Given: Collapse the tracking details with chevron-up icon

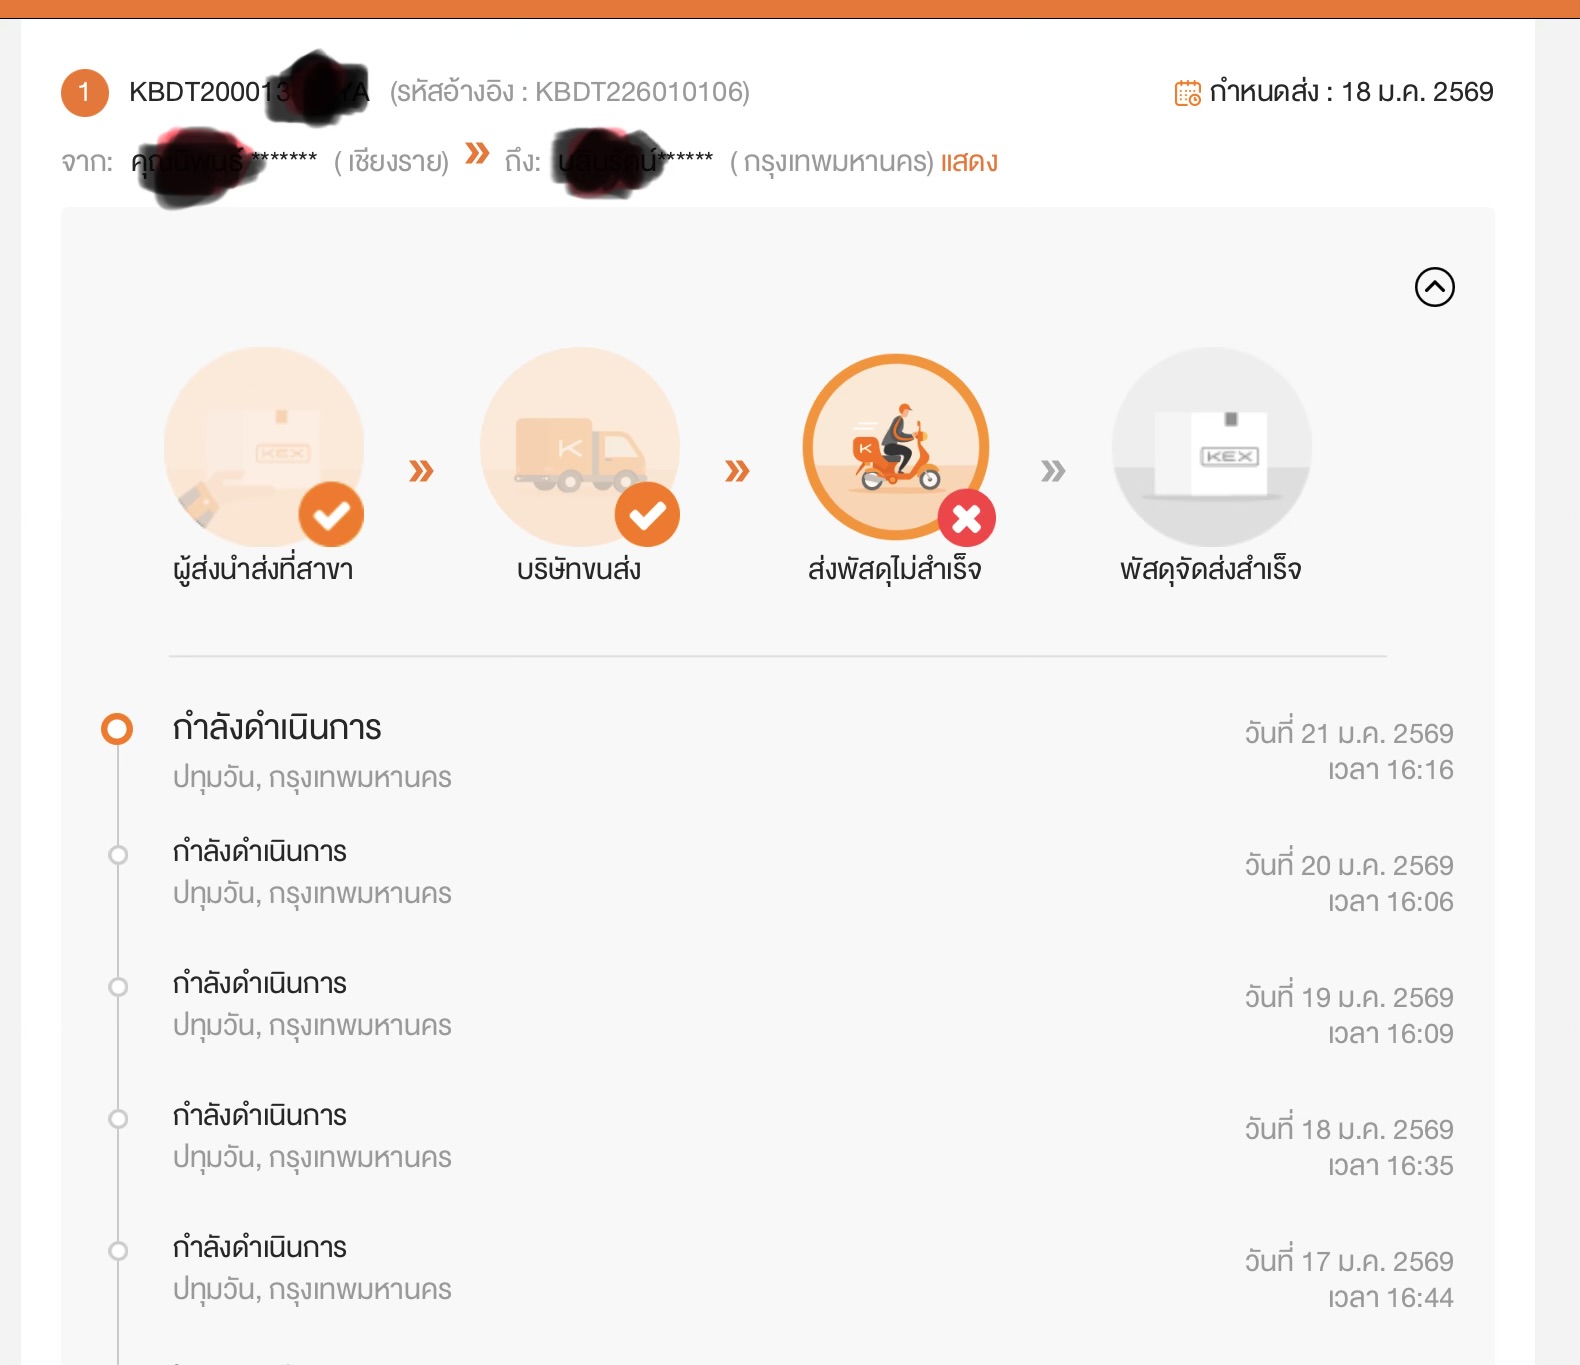Looking at the screenshot, I should click(x=1434, y=287).
